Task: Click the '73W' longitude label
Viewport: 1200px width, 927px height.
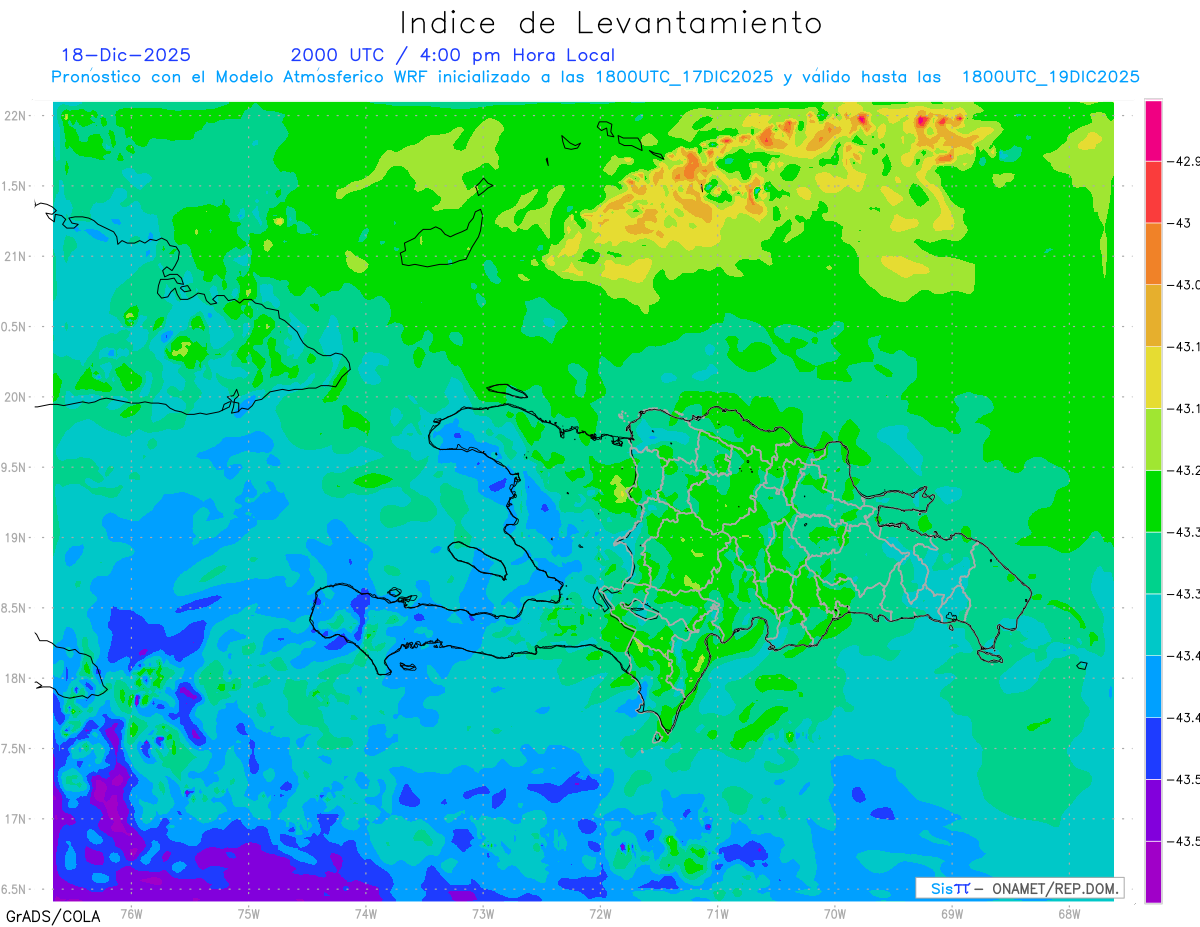Action: (483, 913)
